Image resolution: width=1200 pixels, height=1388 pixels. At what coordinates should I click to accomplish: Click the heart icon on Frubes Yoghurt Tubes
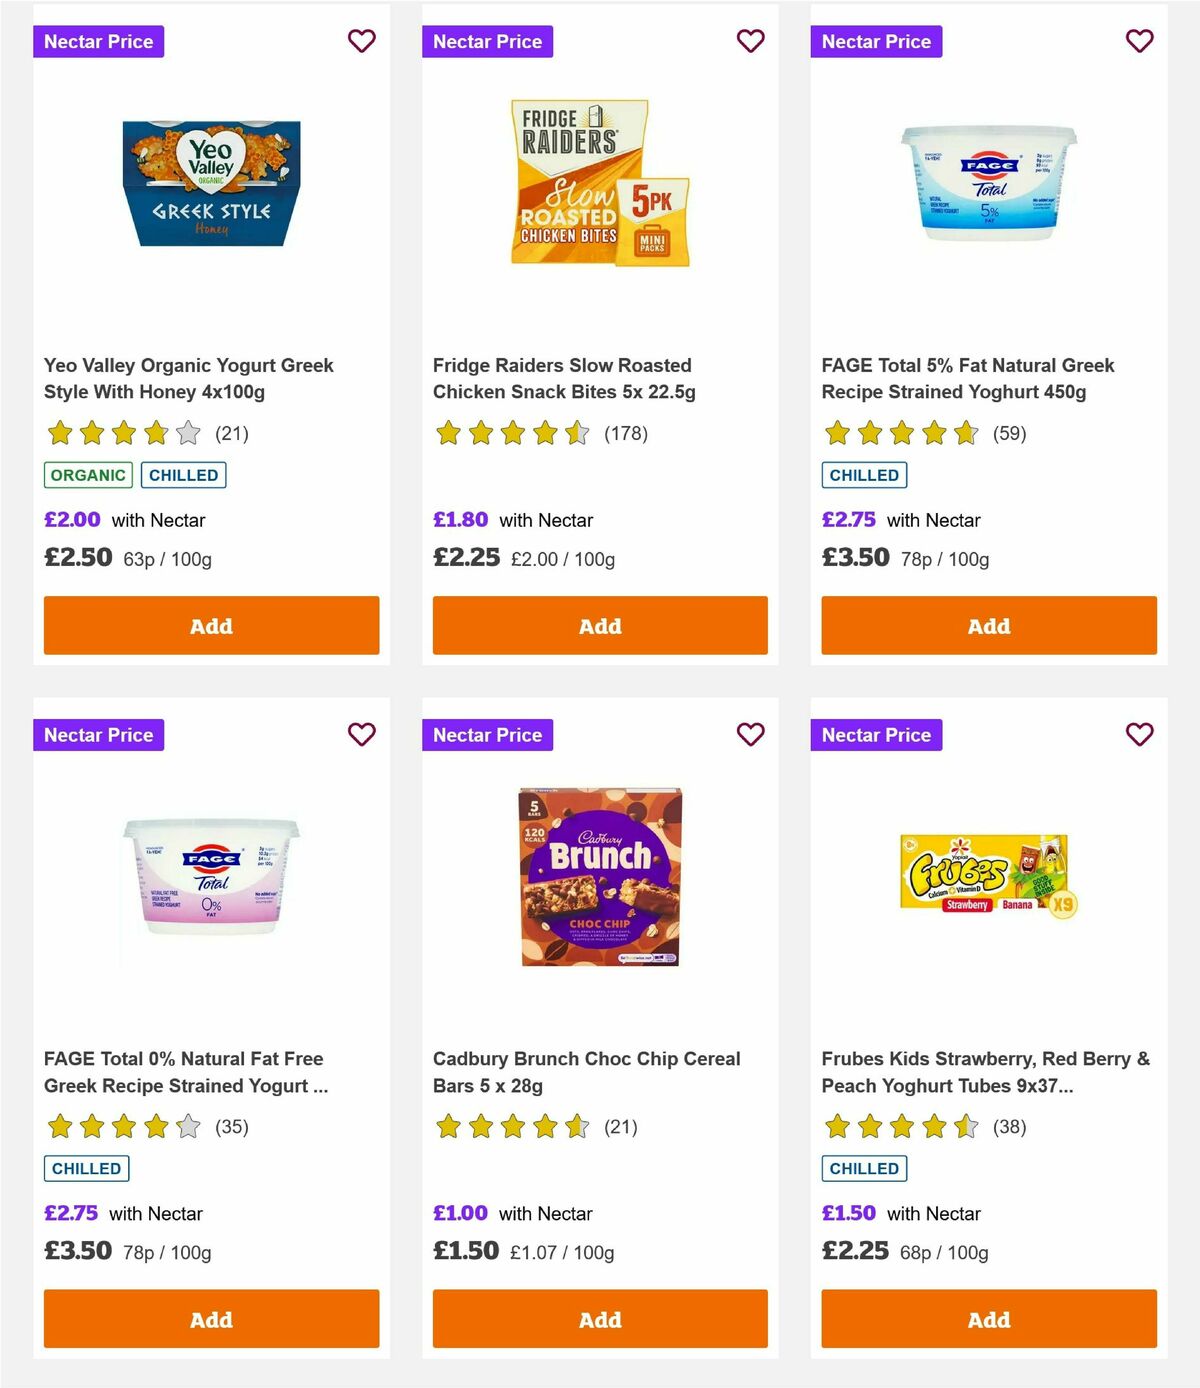click(x=1139, y=734)
